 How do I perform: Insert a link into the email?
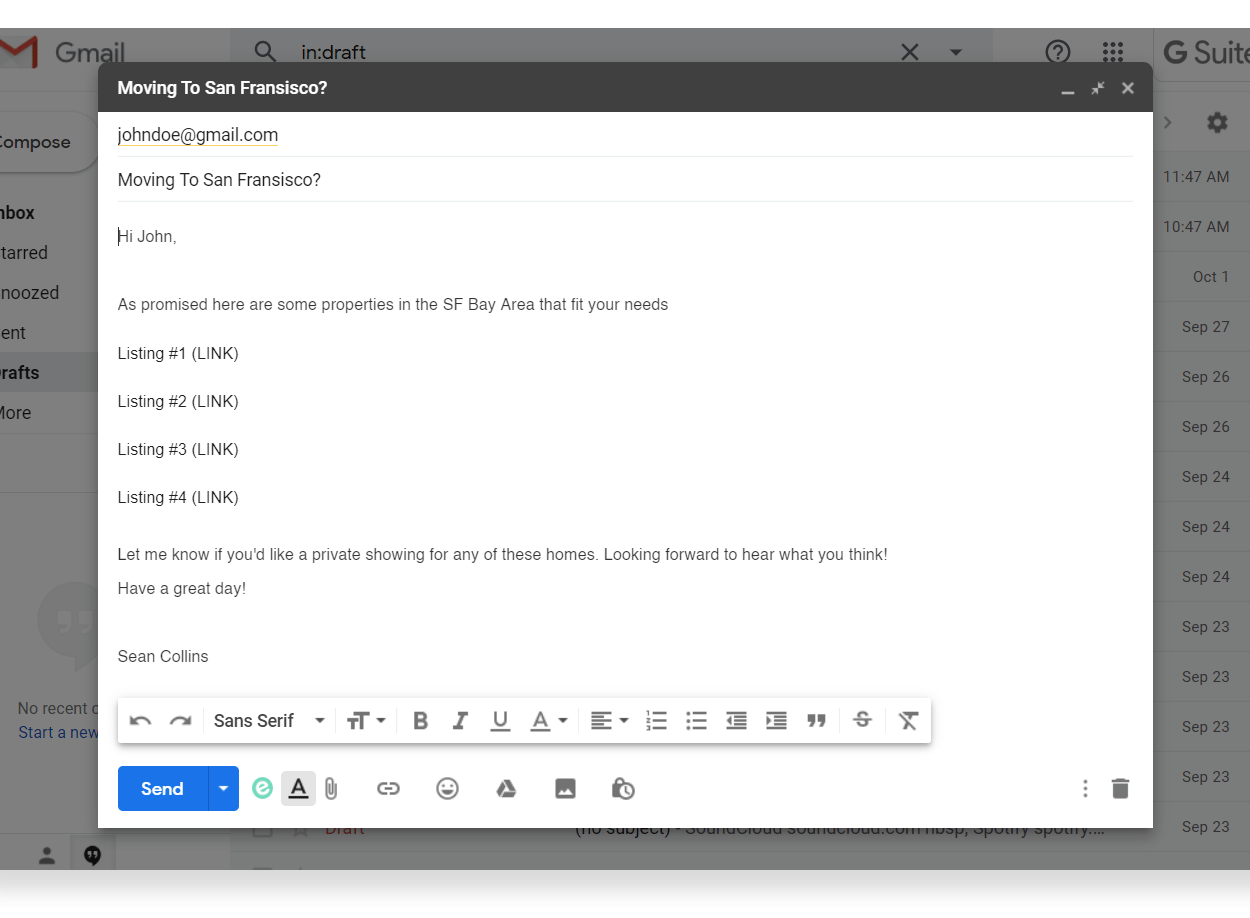point(388,788)
